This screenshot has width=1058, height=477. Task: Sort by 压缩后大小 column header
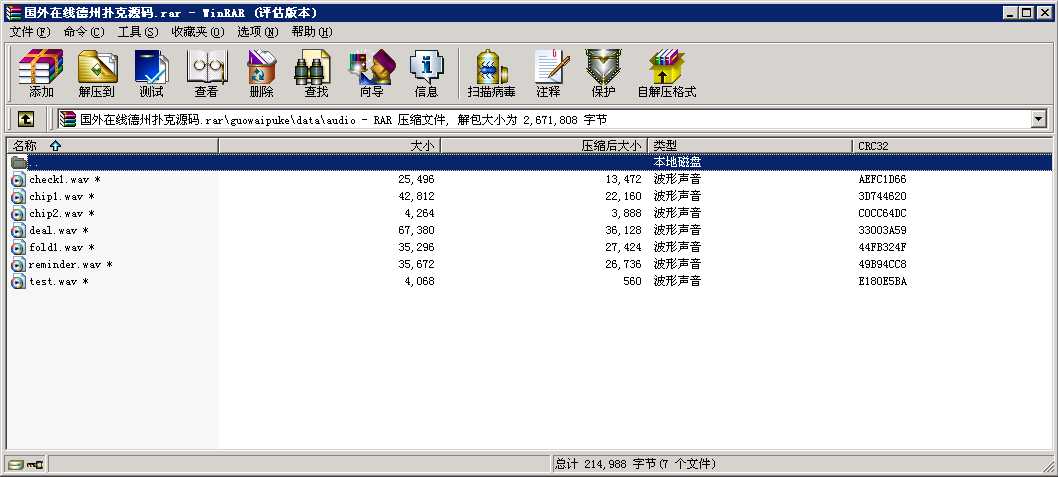pyautogui.click(x=544, y=145)
